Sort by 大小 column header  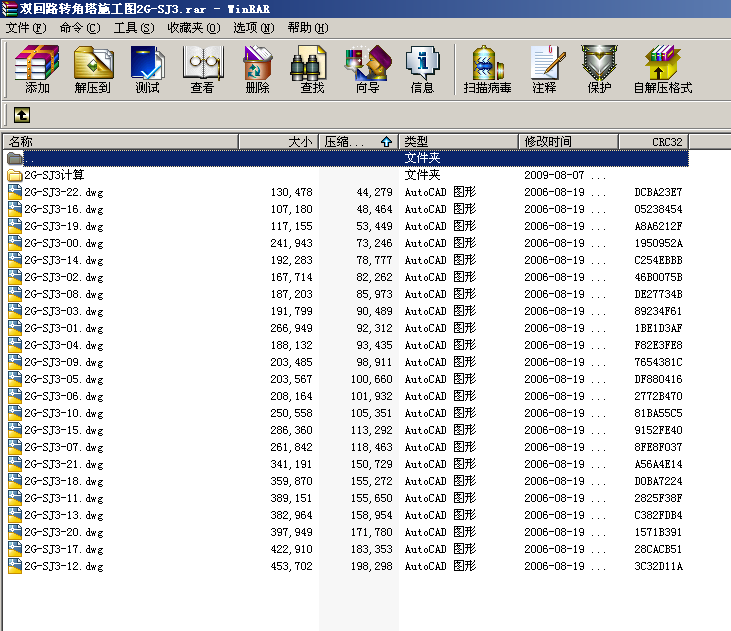pos(278,141)
